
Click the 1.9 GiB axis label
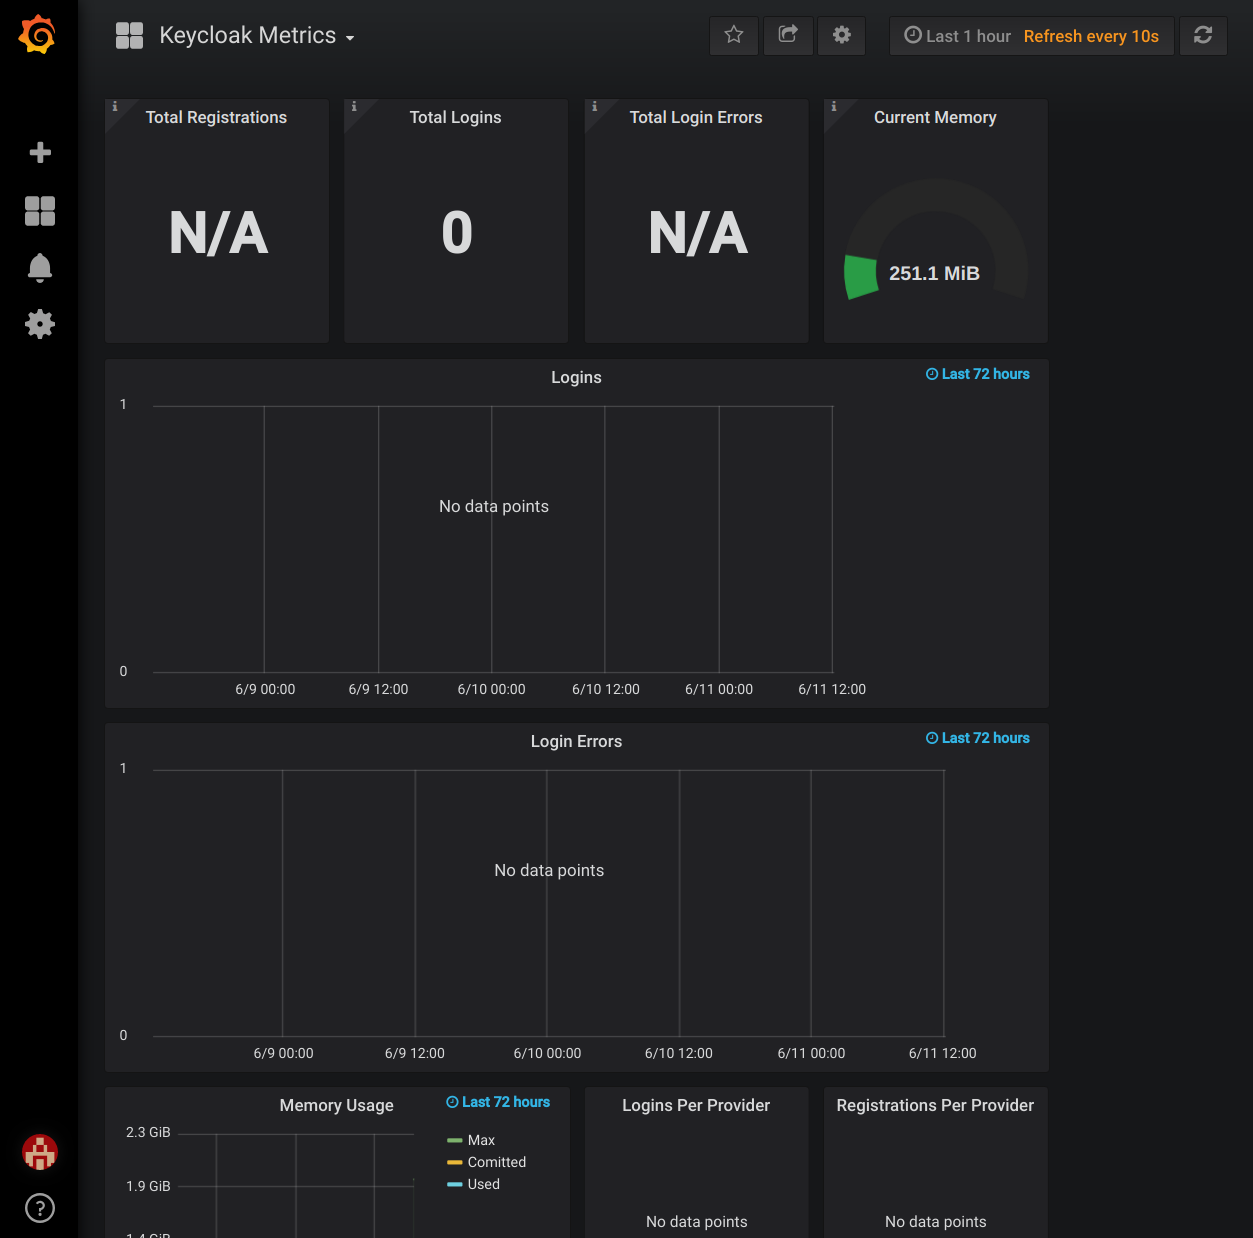148,1186
